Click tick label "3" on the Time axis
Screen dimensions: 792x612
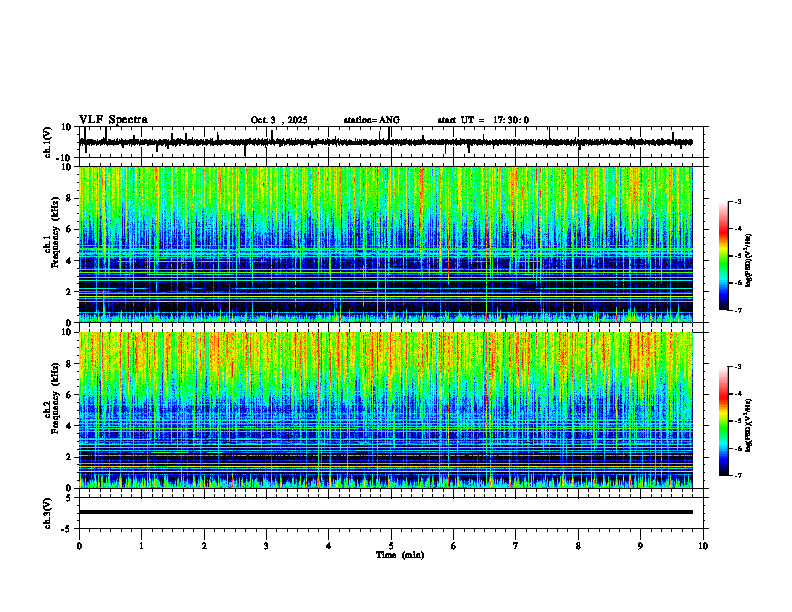tap(266, 546)
